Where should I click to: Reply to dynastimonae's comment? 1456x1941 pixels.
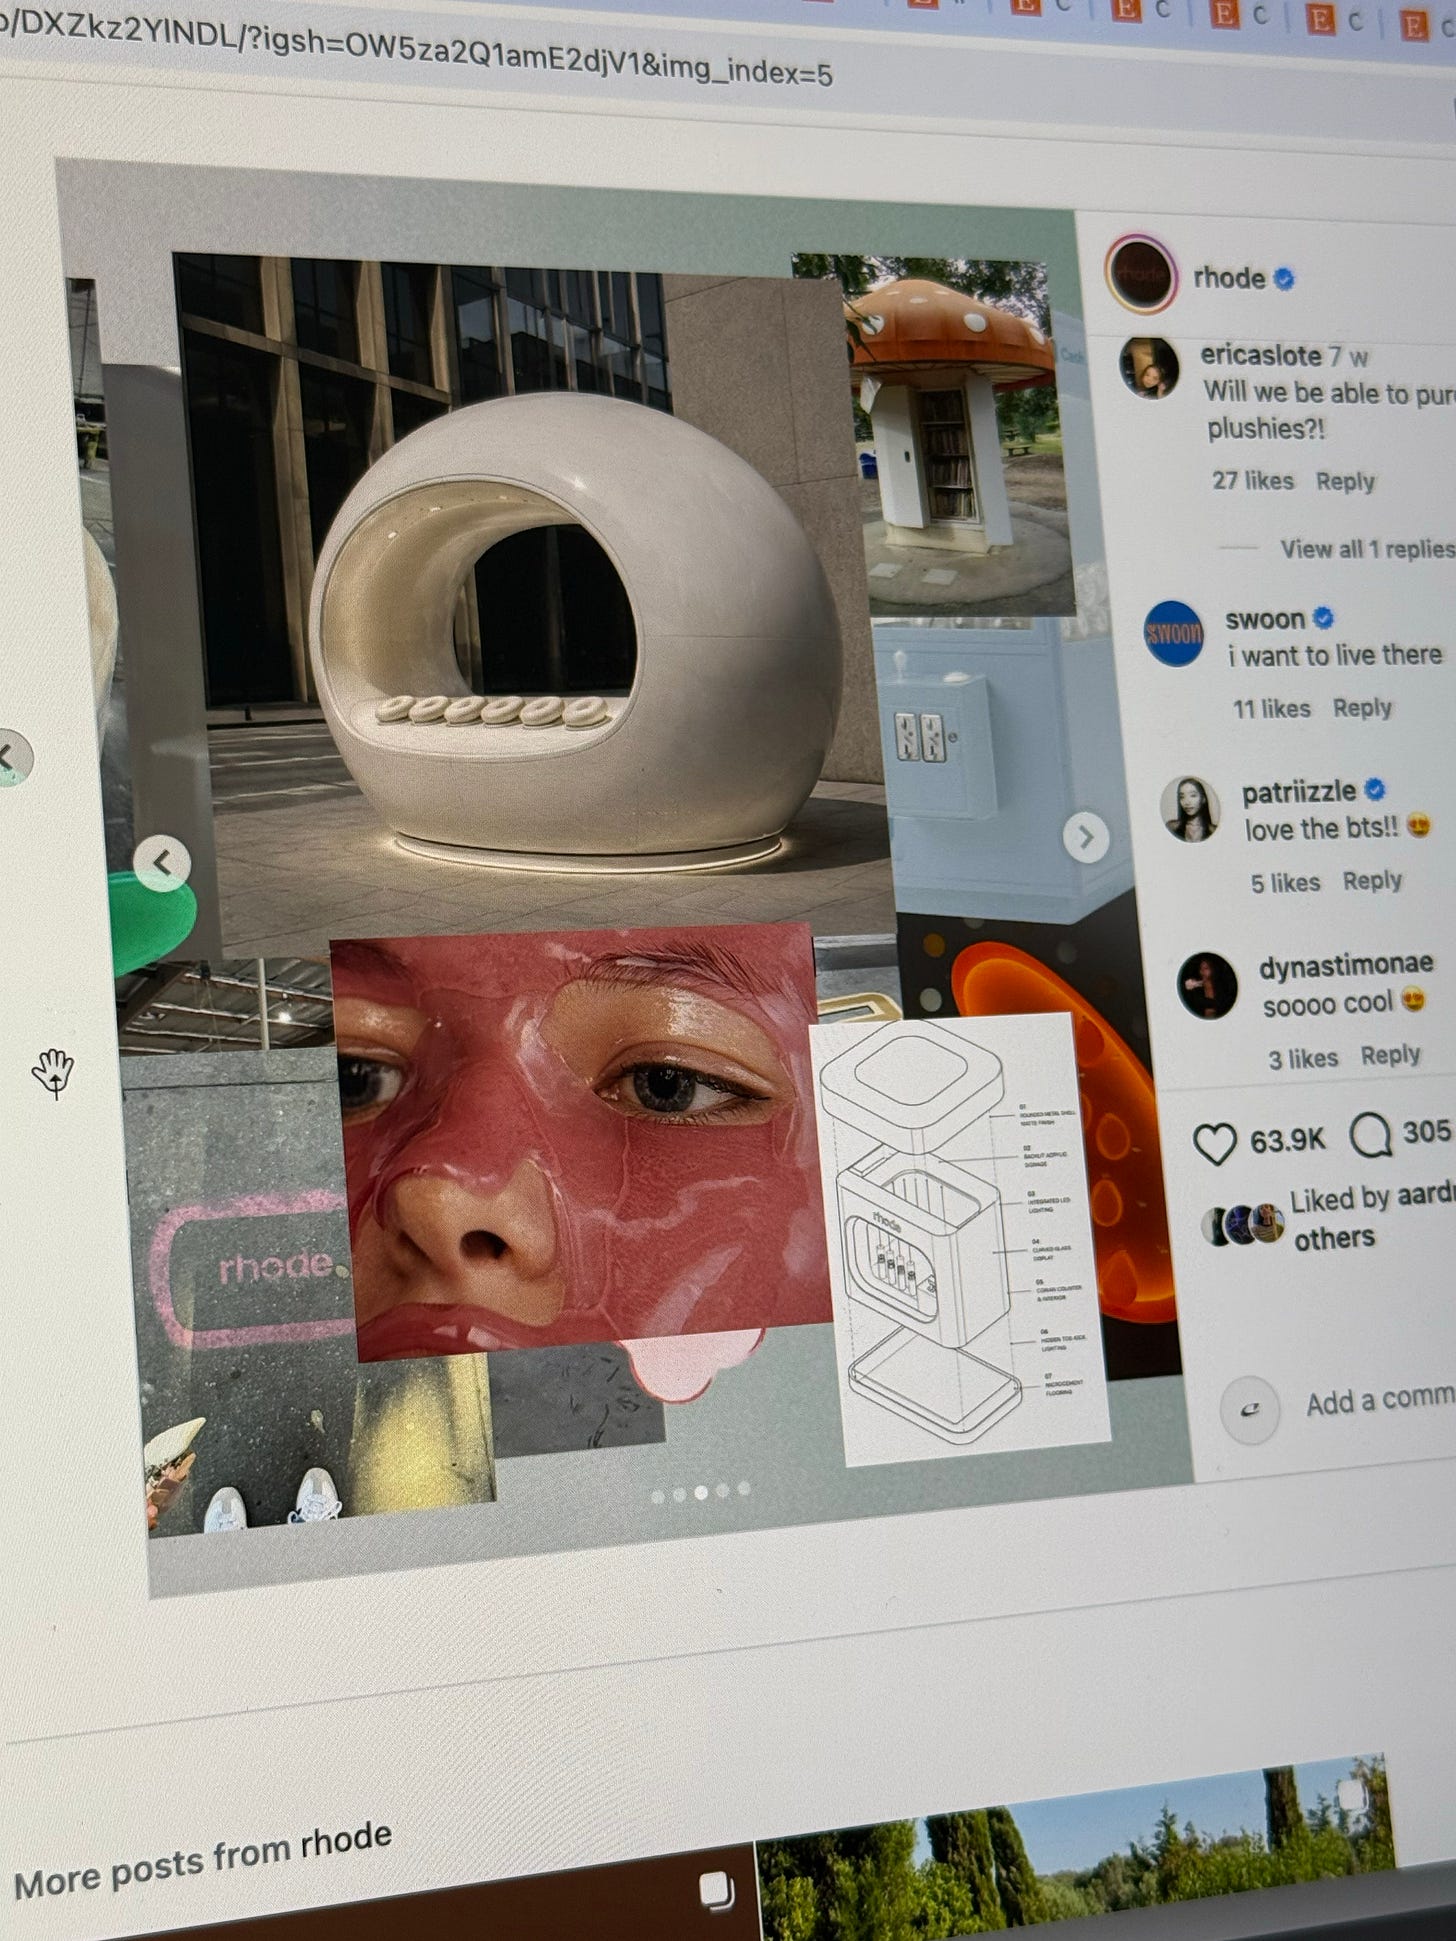tap(1390, 1056)
